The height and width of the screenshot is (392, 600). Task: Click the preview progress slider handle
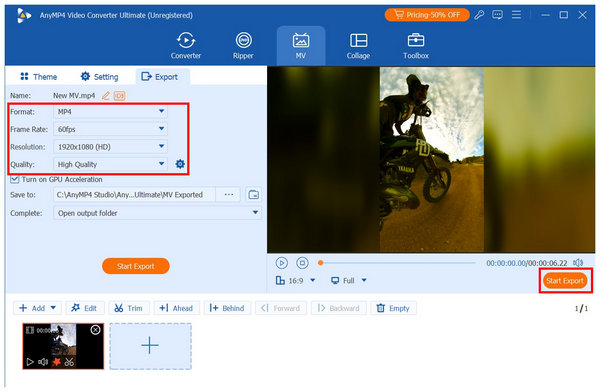tap(321, 263)
